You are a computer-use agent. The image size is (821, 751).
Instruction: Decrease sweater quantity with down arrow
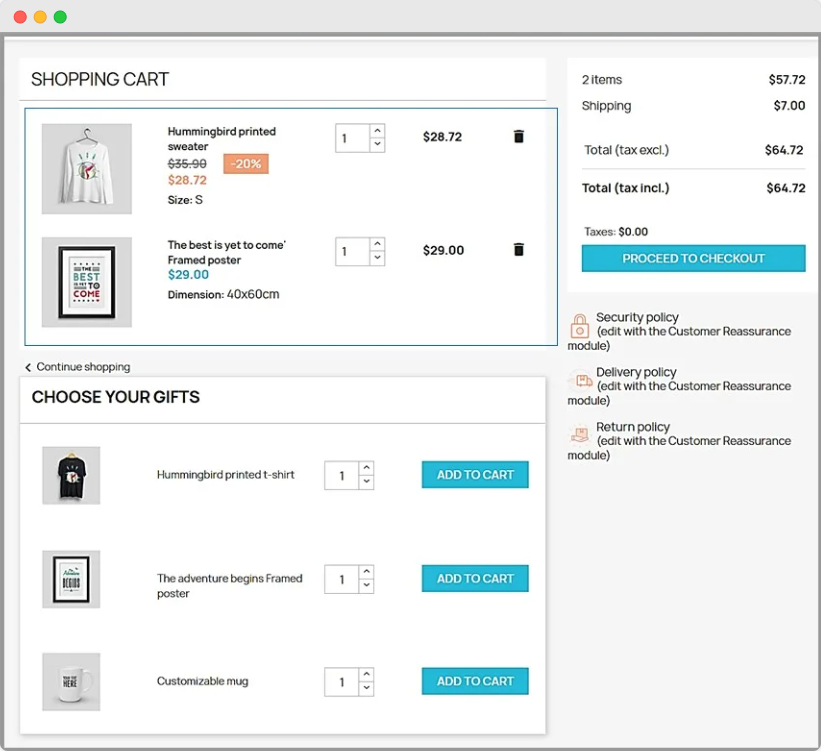[377, 145]
